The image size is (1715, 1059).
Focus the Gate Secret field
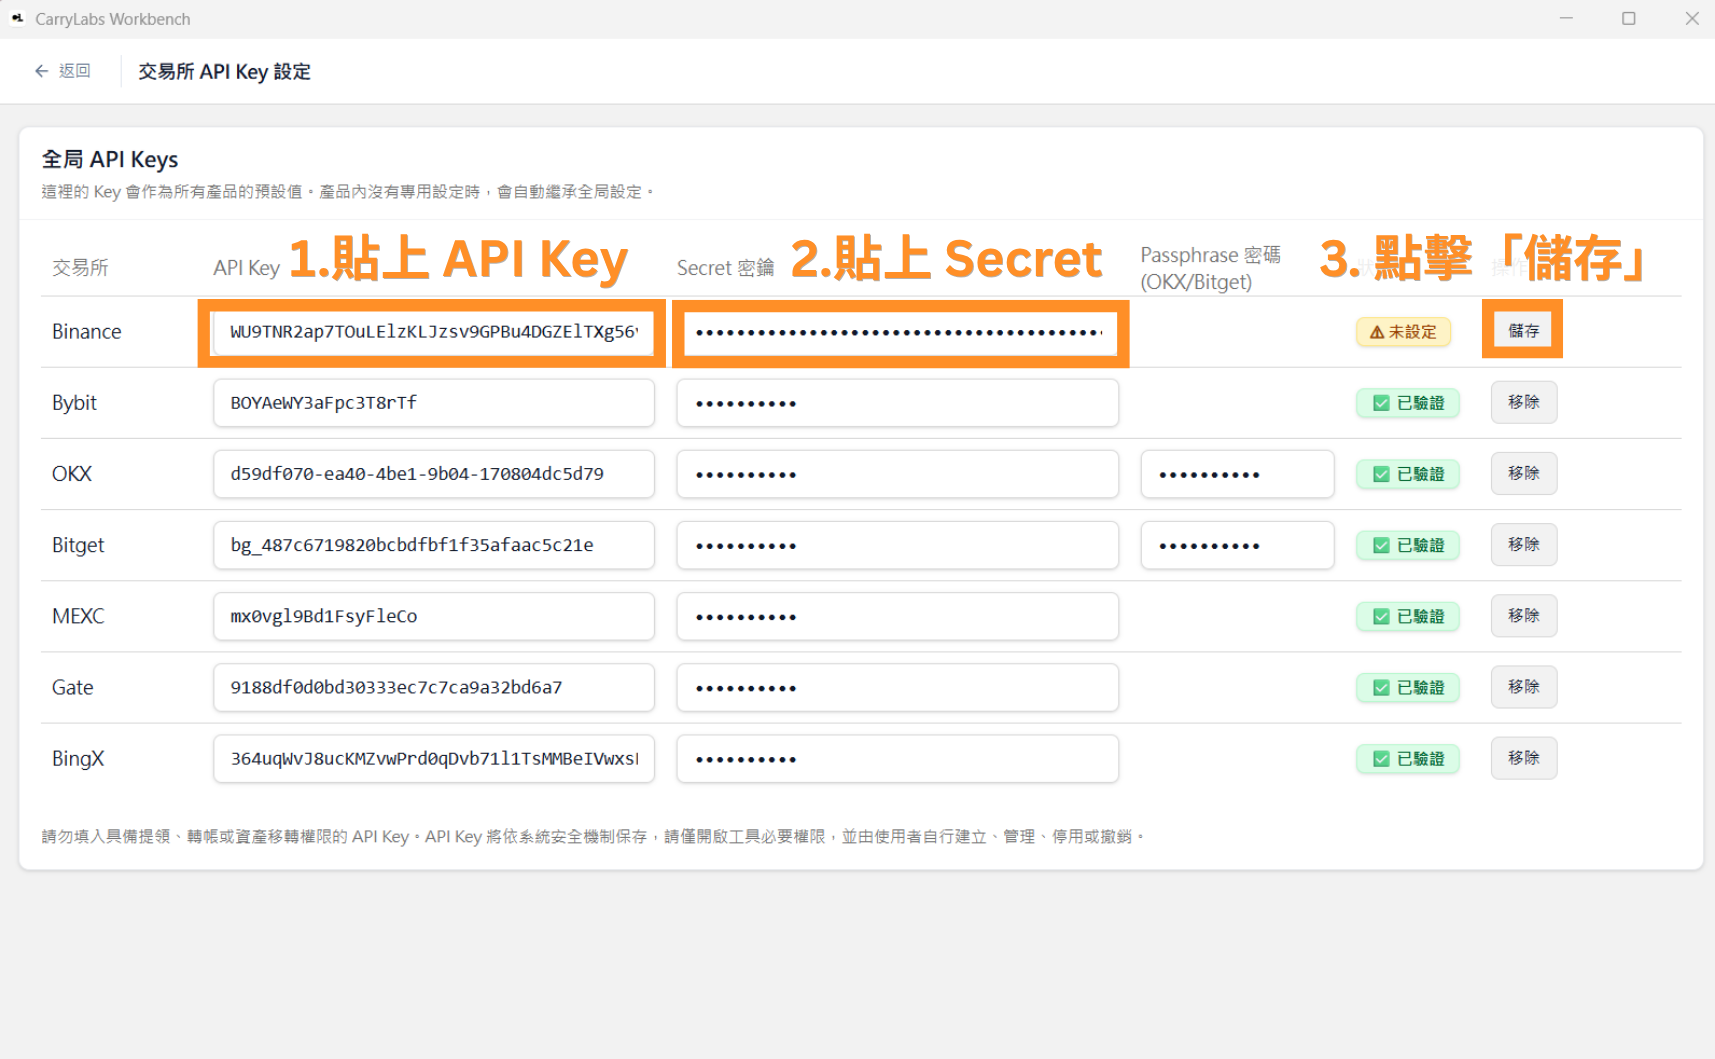pyautogui.click(x=897, y=687)
